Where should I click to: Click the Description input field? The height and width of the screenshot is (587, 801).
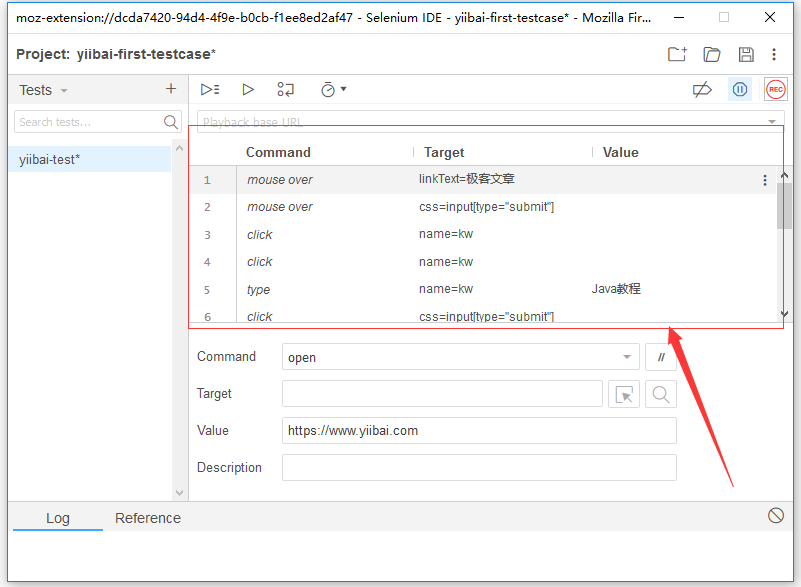[x=479, y=468]
